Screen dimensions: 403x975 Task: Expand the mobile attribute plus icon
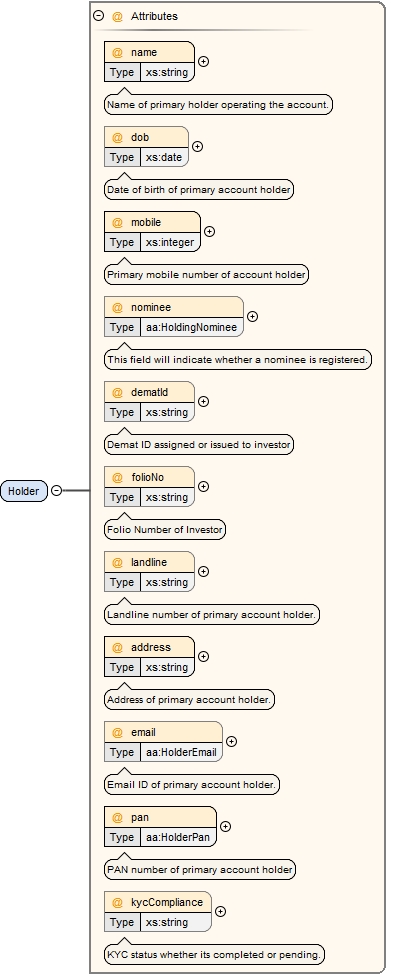(x=210, y=231)
